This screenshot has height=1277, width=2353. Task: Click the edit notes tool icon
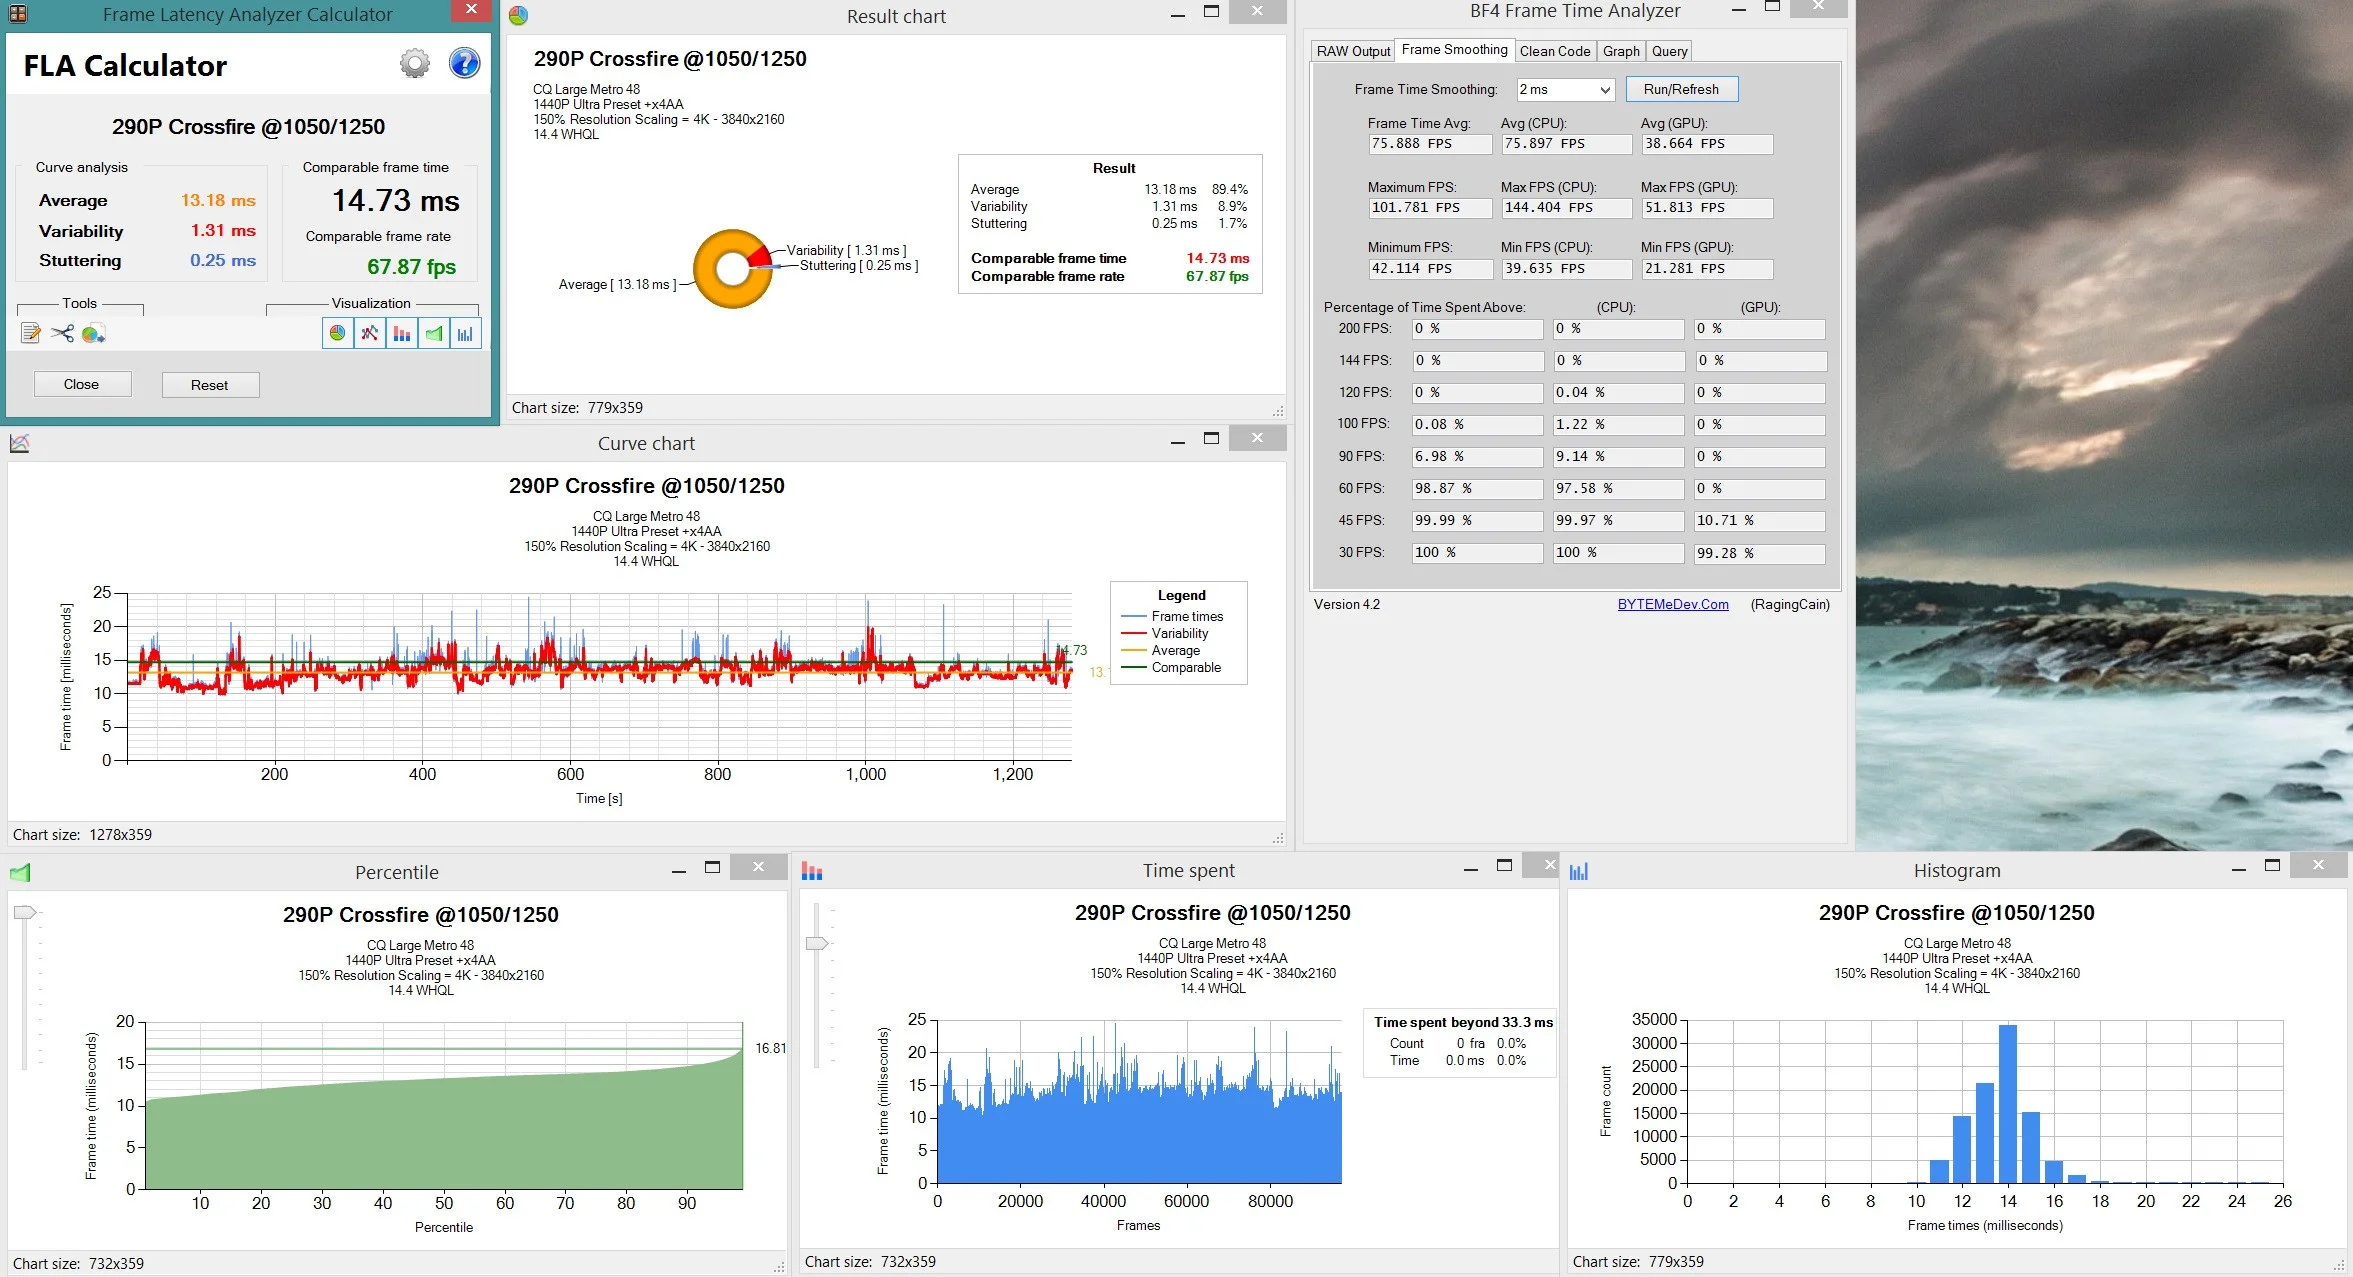pos(31,333)
